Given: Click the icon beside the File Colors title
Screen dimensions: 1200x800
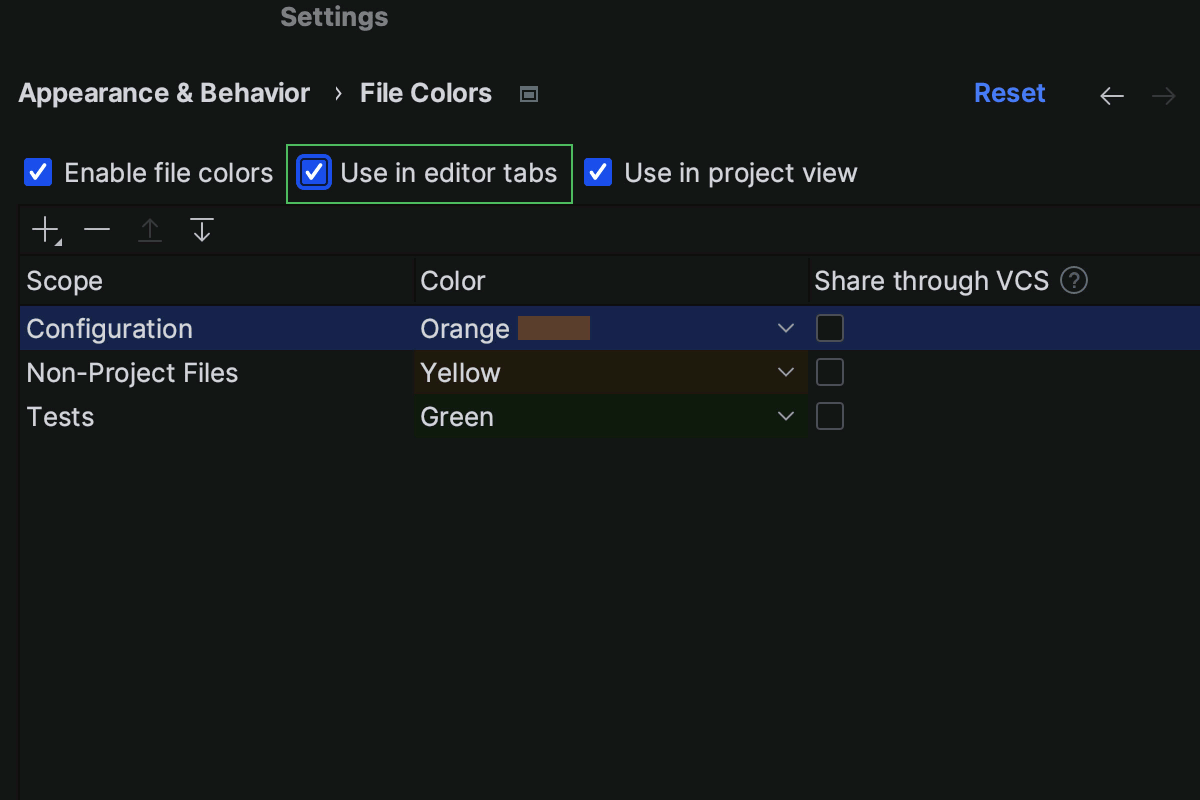Looking at the screenshot, I should (x=528, y=93).
